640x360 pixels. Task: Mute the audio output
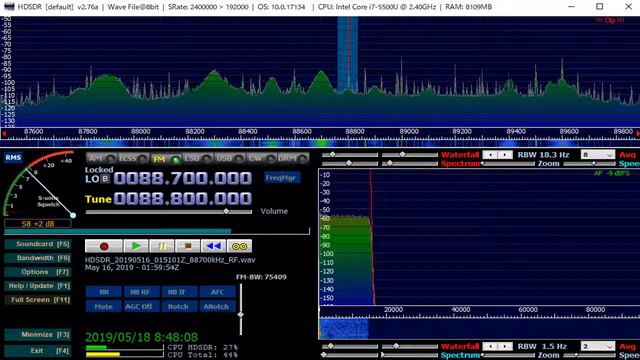click(x=104, y=307)
